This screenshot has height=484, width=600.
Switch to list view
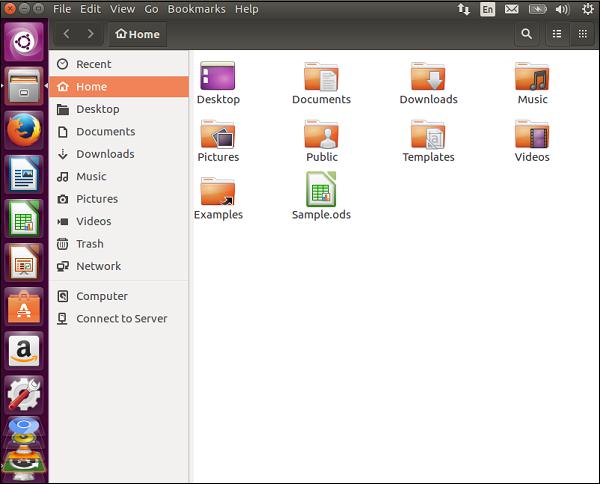tap(557, 34)
